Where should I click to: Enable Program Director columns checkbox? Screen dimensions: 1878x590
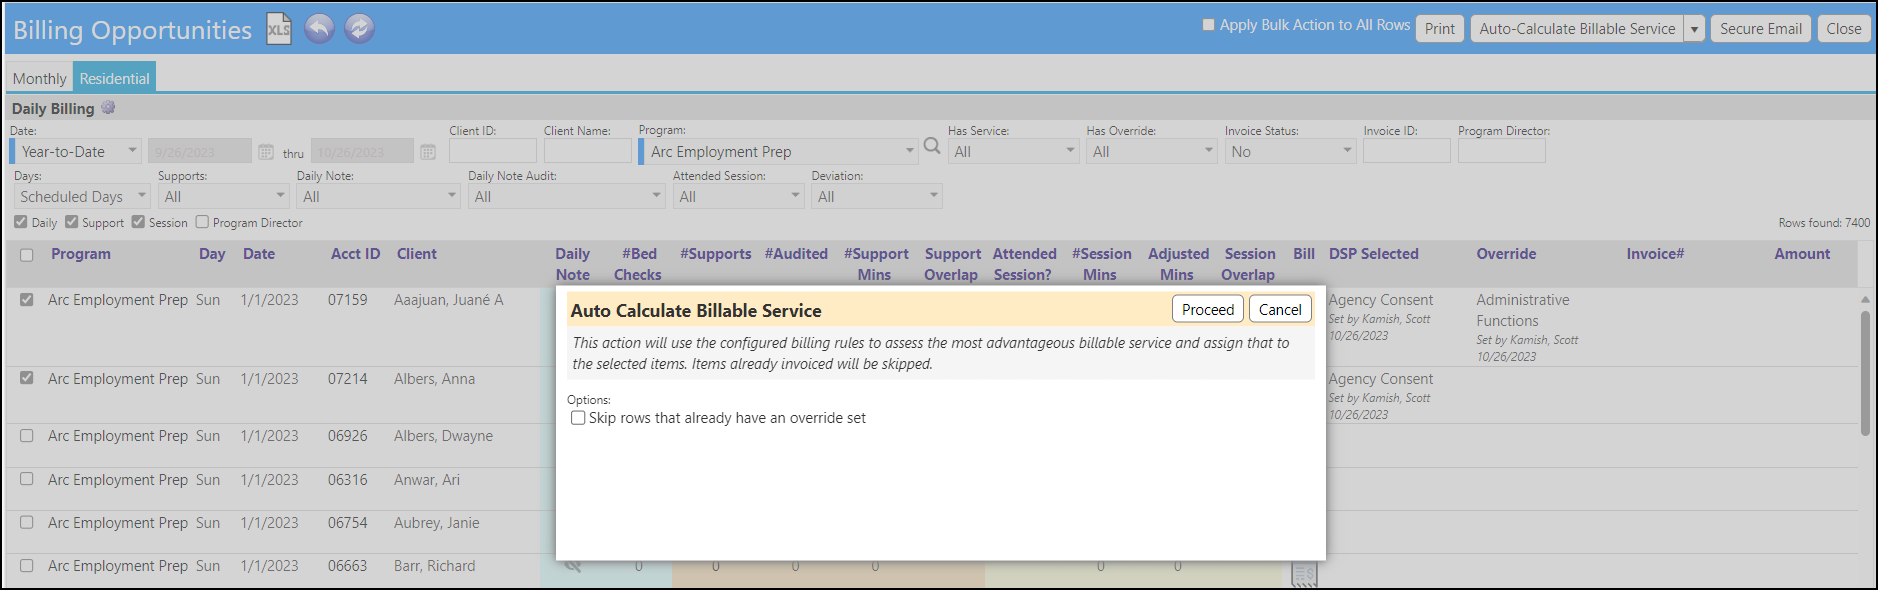[x=202, y=222]
